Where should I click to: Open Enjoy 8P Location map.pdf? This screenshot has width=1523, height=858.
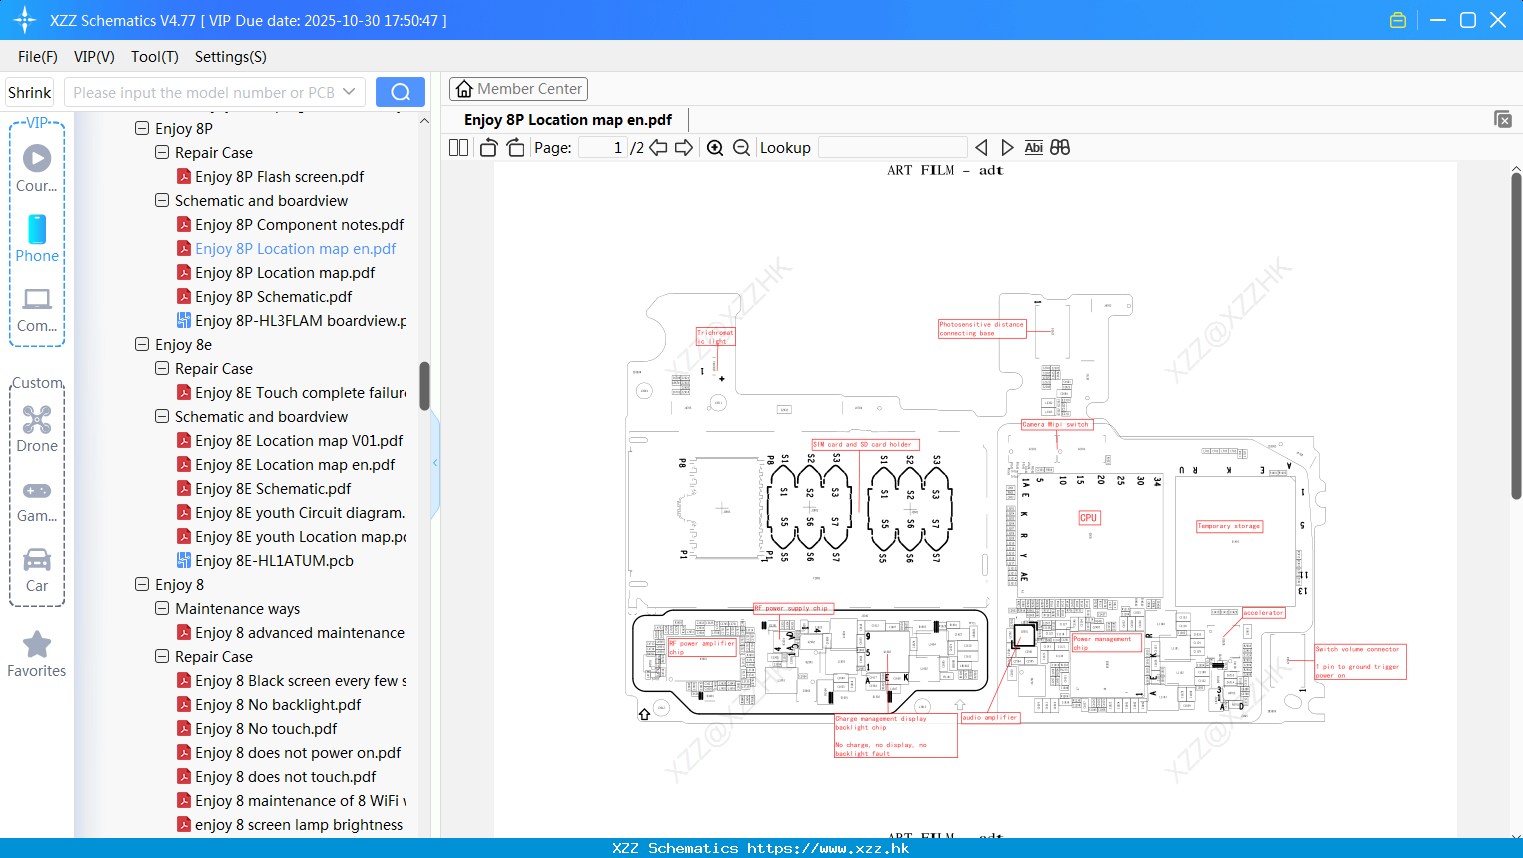click(x=276, y=273)
